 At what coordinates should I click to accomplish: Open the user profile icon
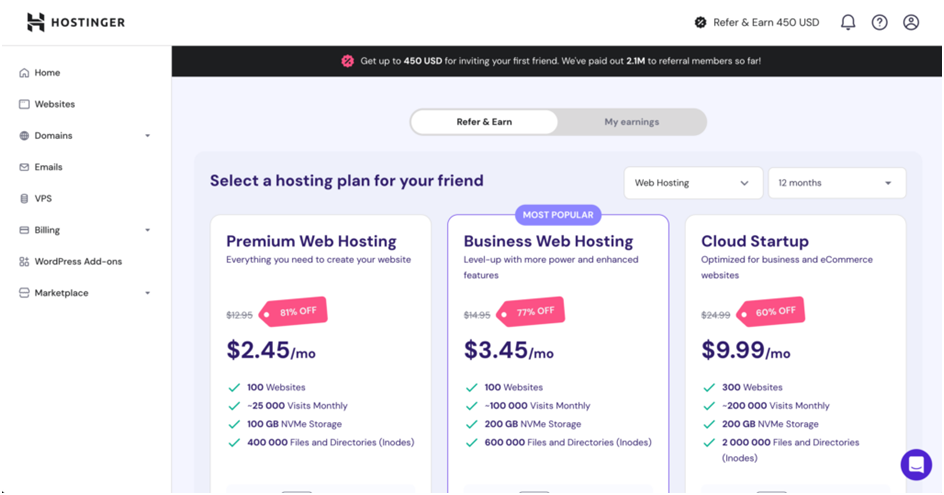[x=911, y=22]
